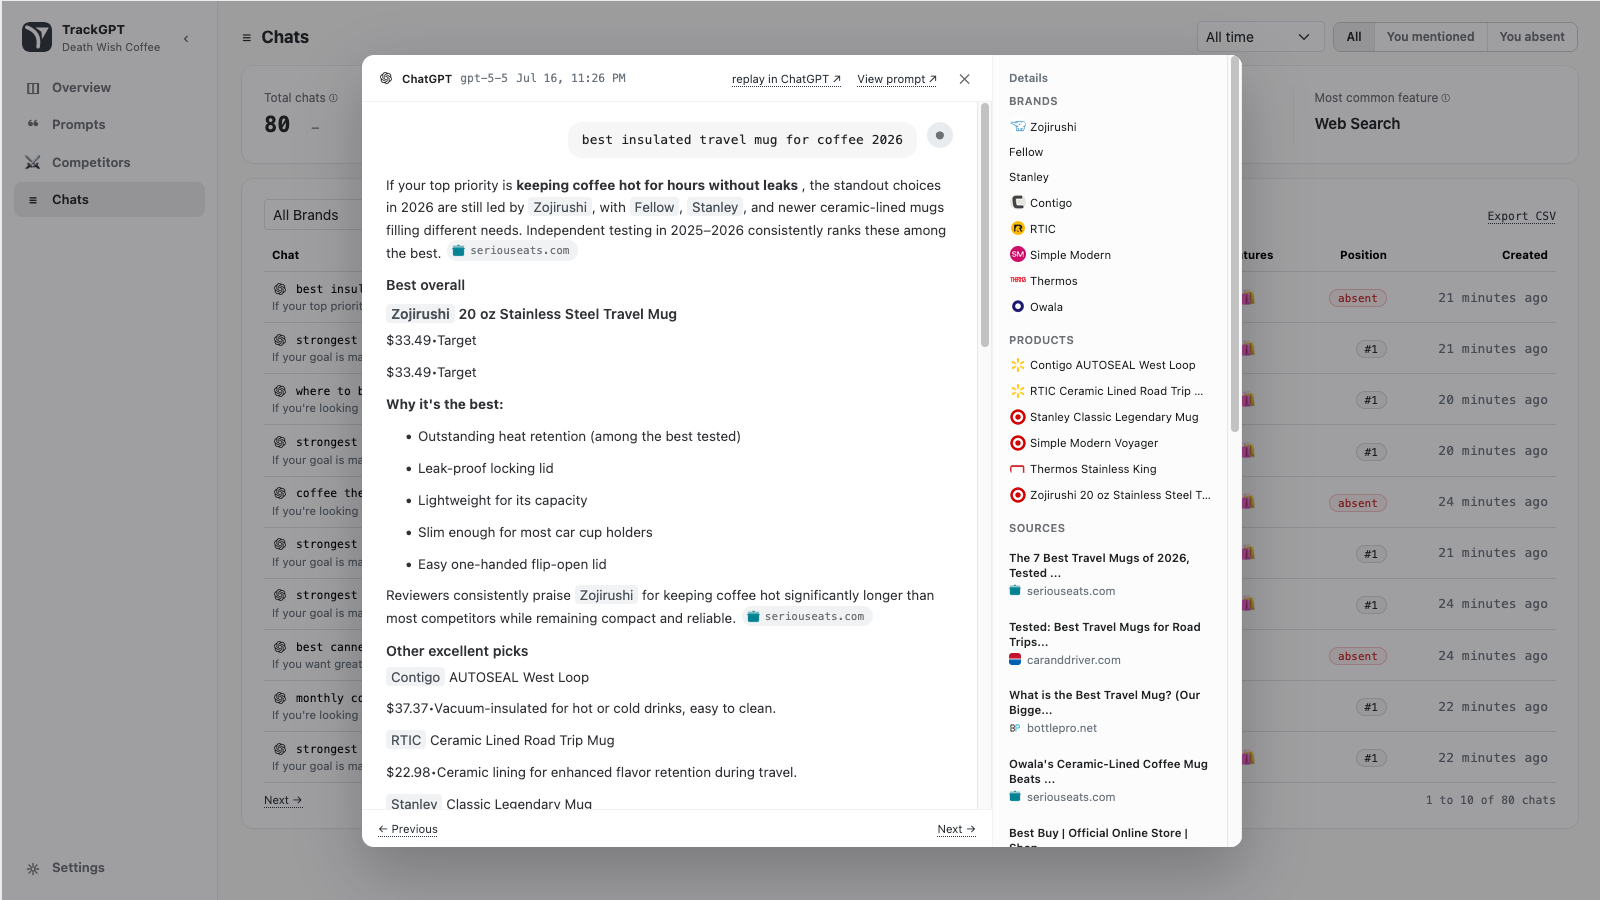Click Stanley in the Brands list
Viewport: 1600px width, 900px height.
[1029, 177]
